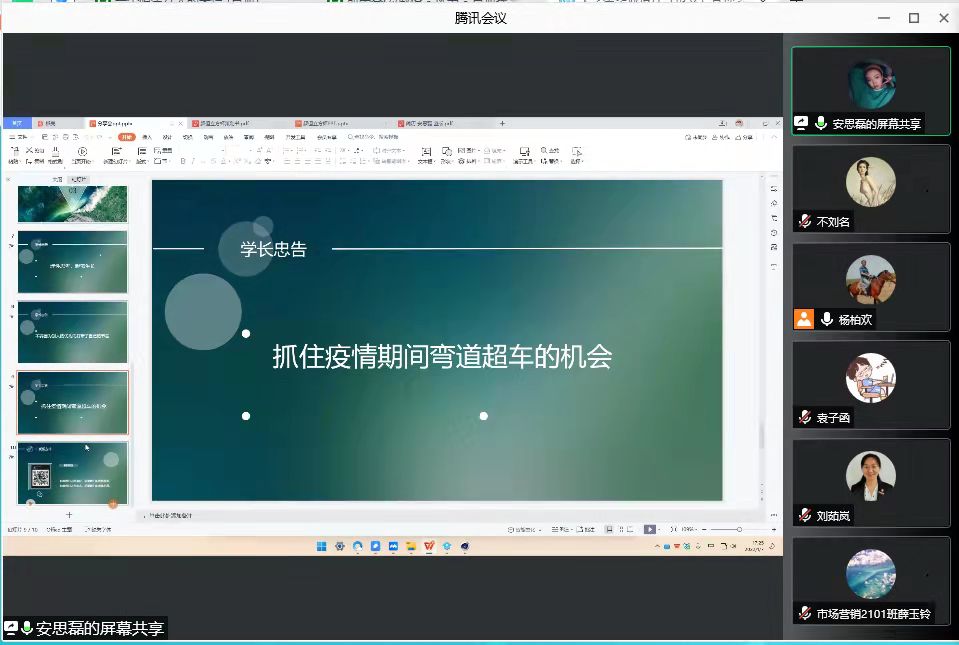Screen dimensions: 959x645
Task: Click the Windows Start button in shared taskbar
Action: click(321, 546)
